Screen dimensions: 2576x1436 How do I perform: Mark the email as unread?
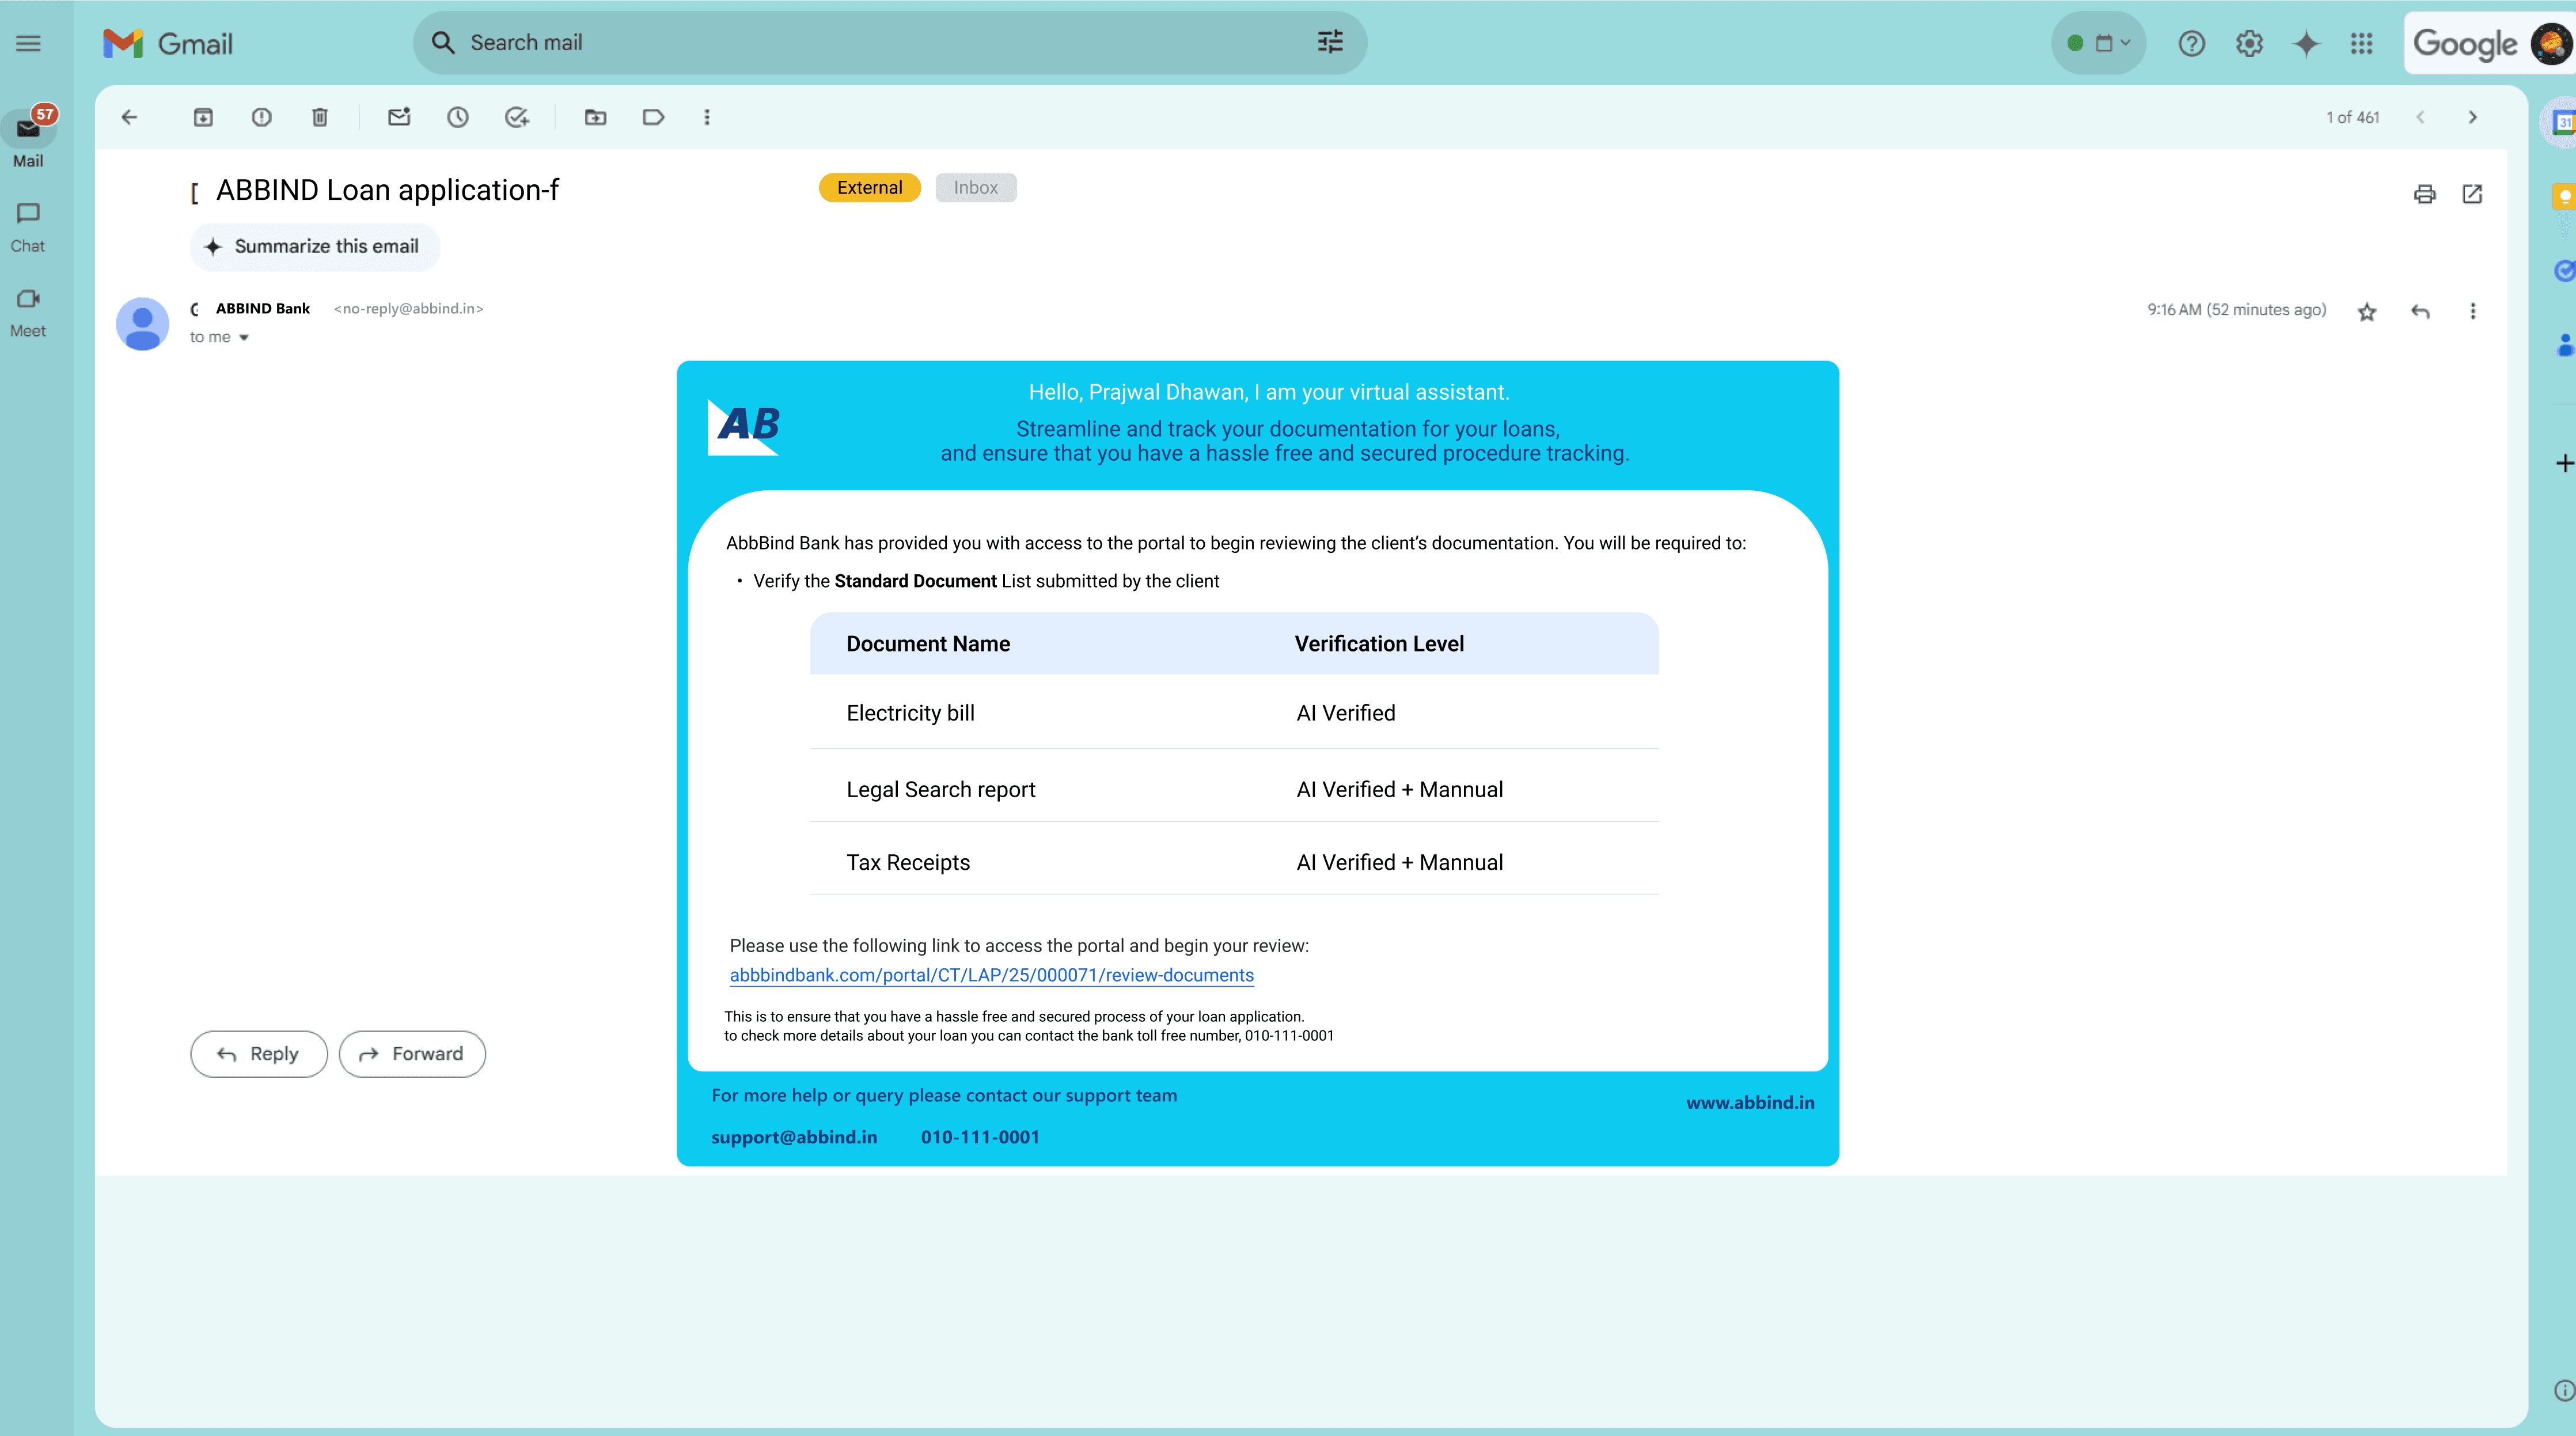399,117
